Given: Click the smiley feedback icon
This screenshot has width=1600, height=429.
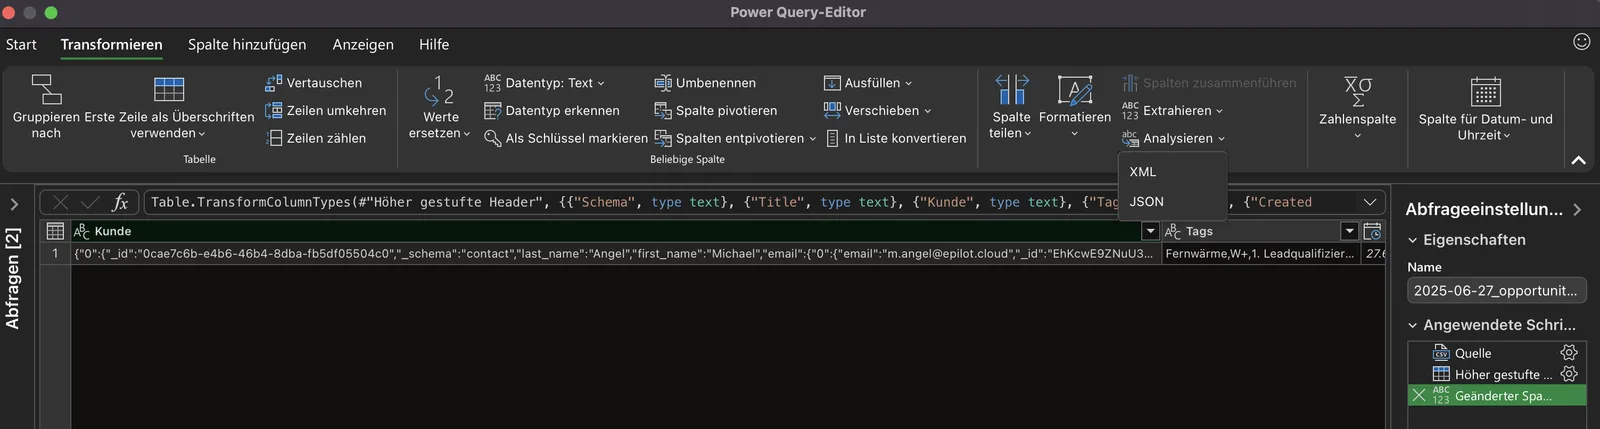Looking at the screenshot, I should (x=1581, y=41).
